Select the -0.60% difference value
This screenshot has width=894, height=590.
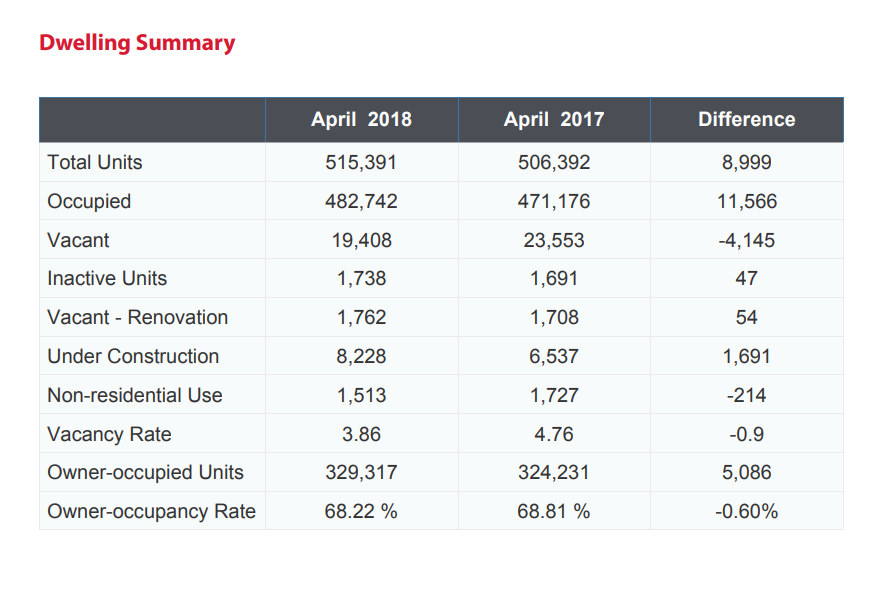[x=746, y=511]
